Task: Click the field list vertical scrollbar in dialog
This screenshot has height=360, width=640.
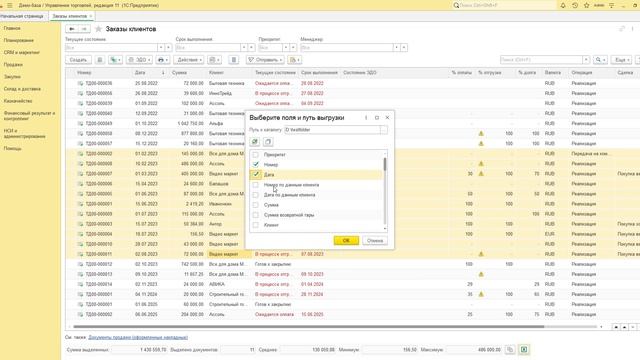Action: click(x=385, y=191)
